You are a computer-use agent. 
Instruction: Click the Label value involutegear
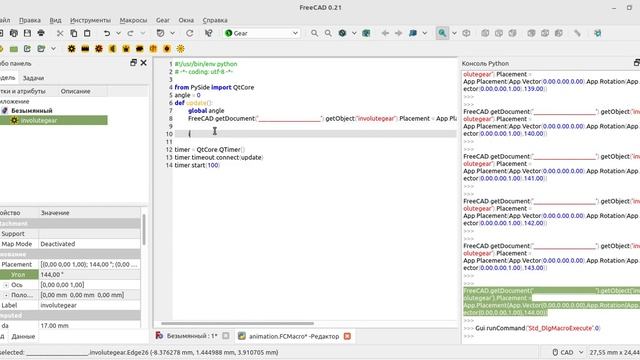pos(89,305)
